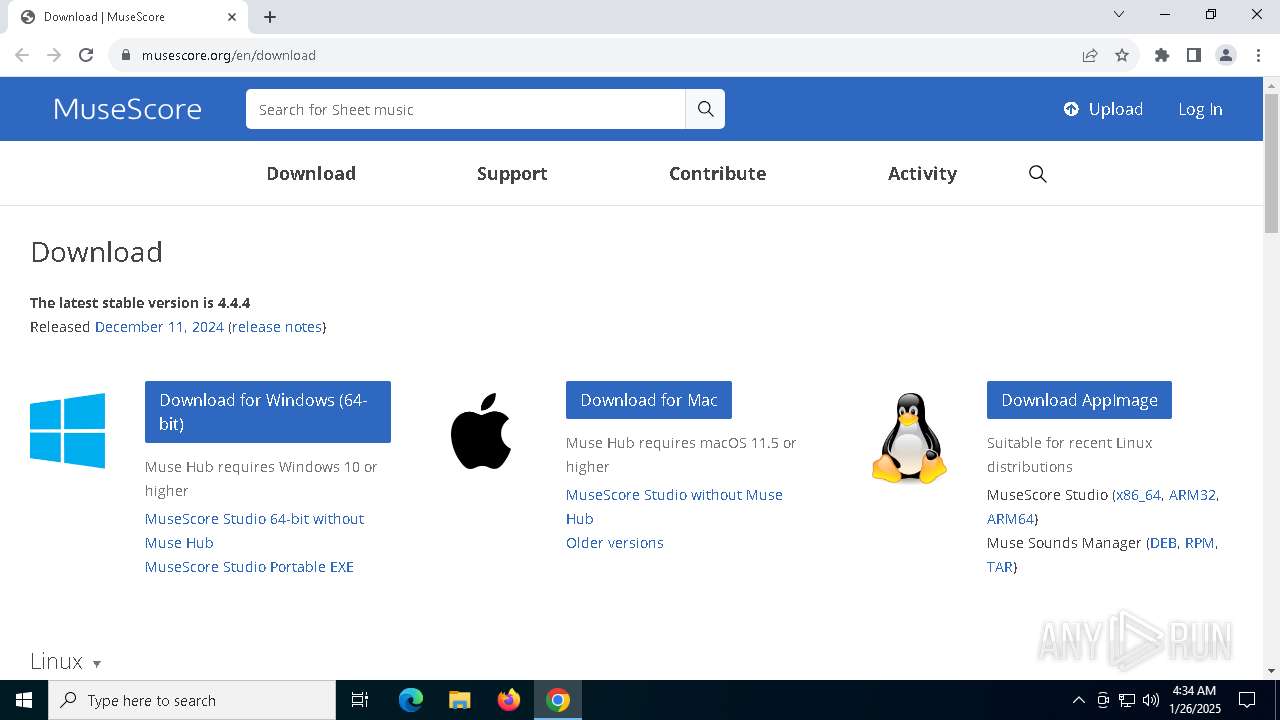Open the Older versions link

tap(615, 543)
